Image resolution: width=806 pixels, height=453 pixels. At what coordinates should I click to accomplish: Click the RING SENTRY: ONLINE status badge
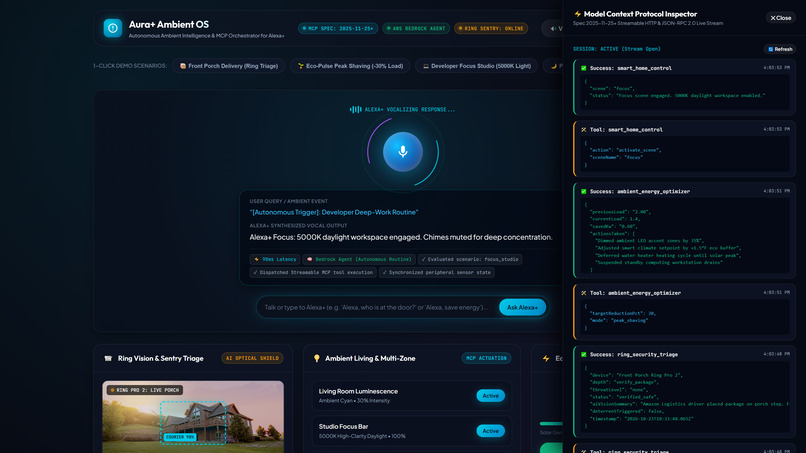pyautogui.click(x=491, y=28)
